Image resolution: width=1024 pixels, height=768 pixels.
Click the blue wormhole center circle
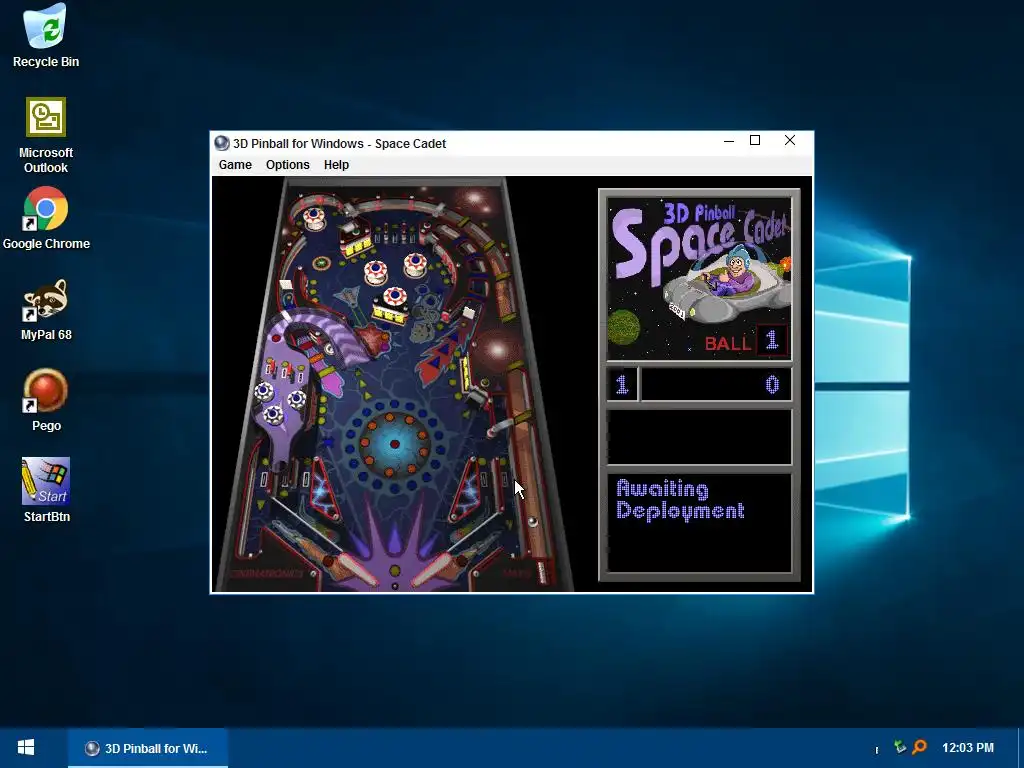click(394, 444)
